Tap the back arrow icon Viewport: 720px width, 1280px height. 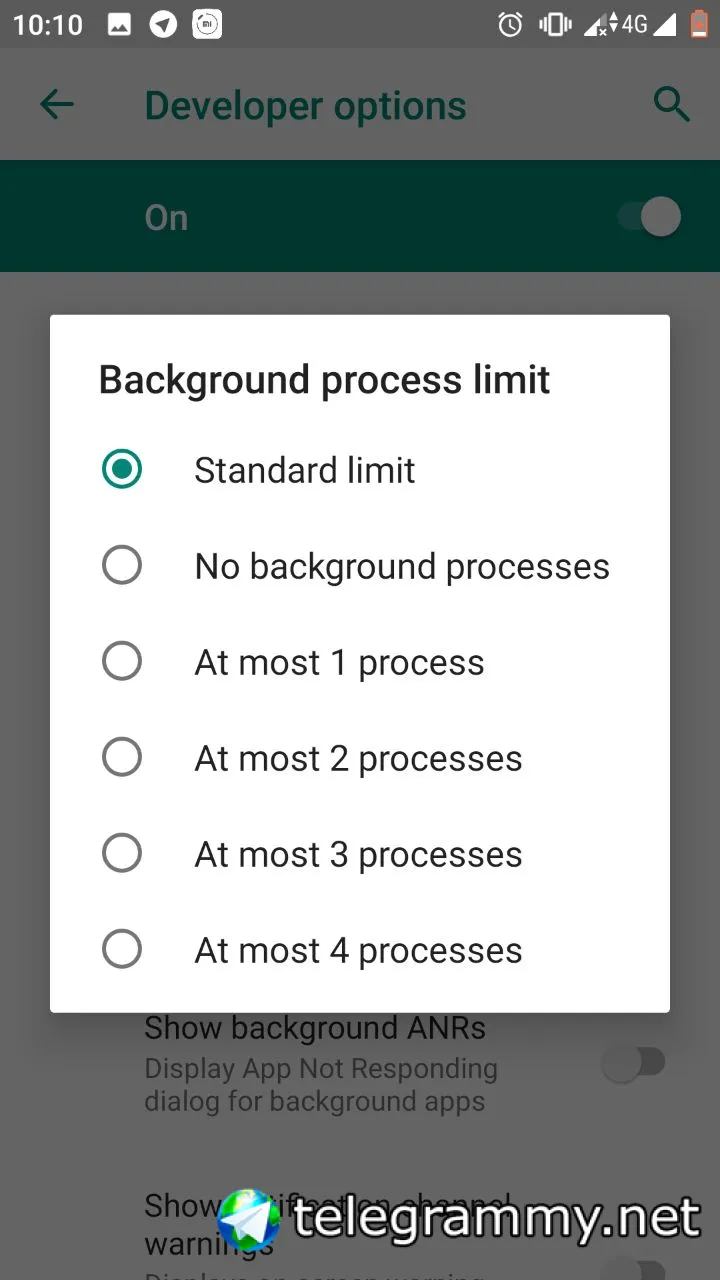pyautogui.click(x=57, y=104)
